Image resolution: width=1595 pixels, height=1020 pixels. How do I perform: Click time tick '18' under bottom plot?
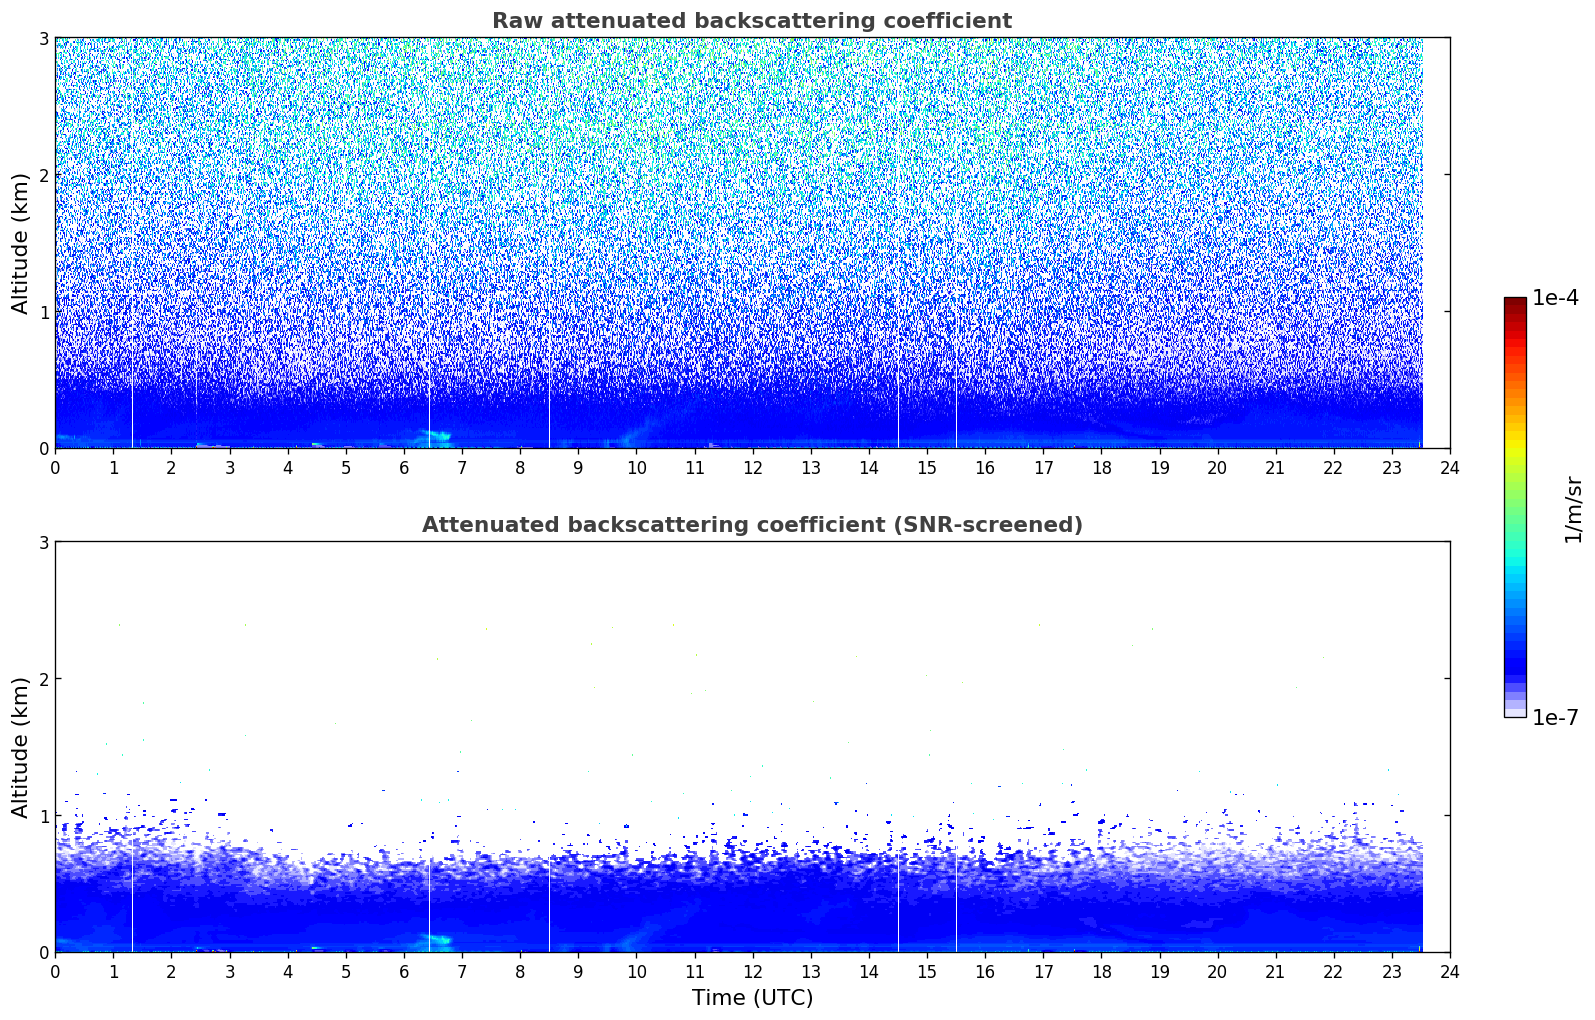[1101, 971]
